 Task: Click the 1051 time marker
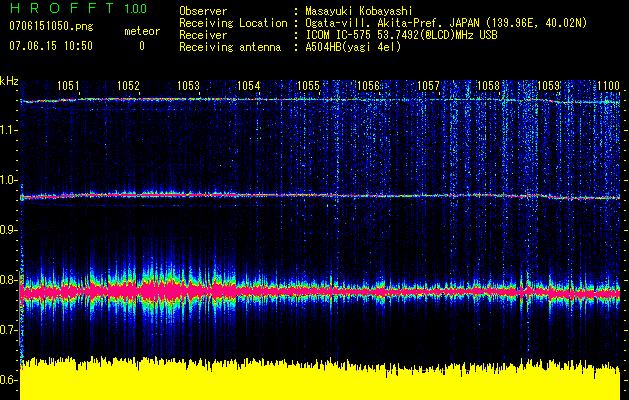coord(68,85)
